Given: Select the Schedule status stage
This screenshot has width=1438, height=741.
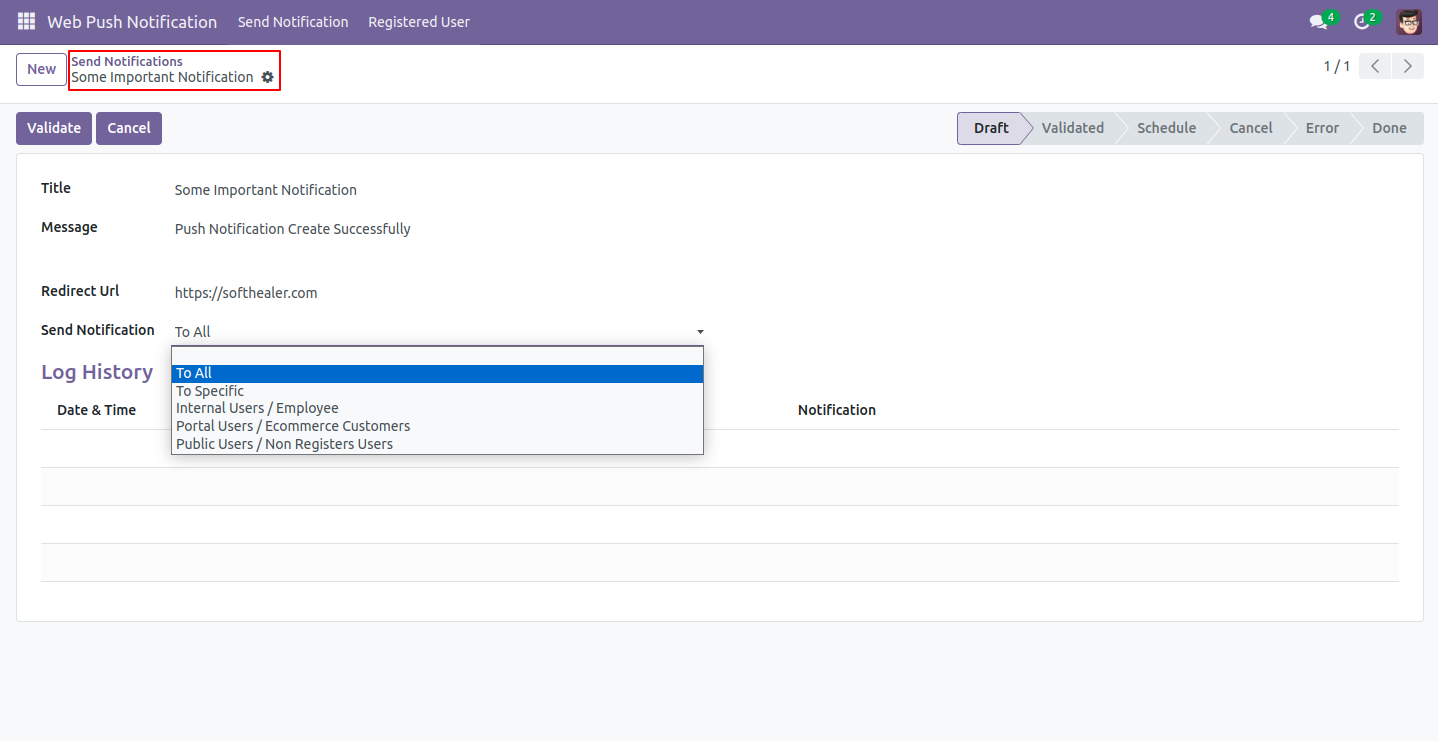Looking at the screenshot, I should (1166, 128).
